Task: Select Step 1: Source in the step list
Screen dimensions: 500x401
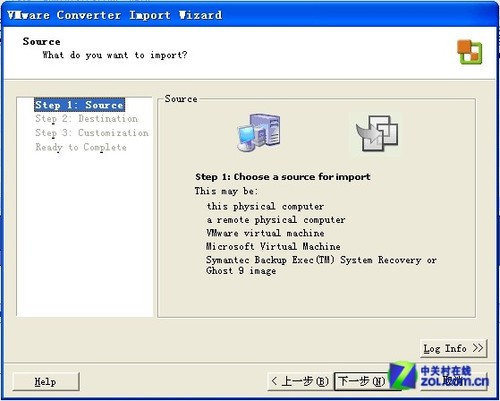Action: coord(79,105)
